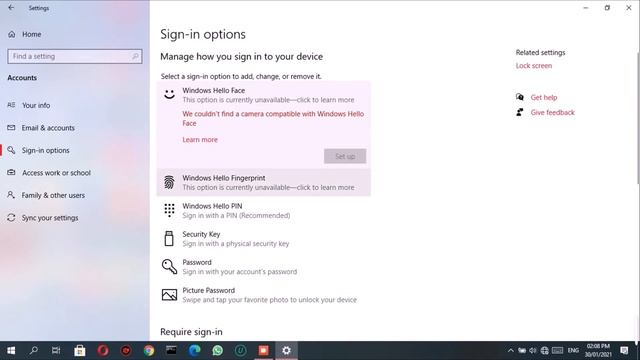Open Task View on the taskbar
The width and height of the screenshot is (640, 360).
point(56,350)
